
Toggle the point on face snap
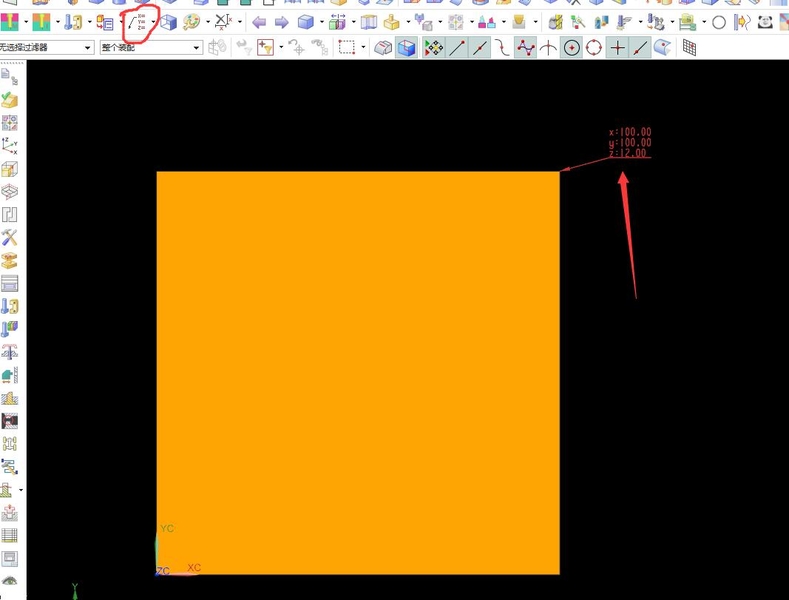point(663,48)
